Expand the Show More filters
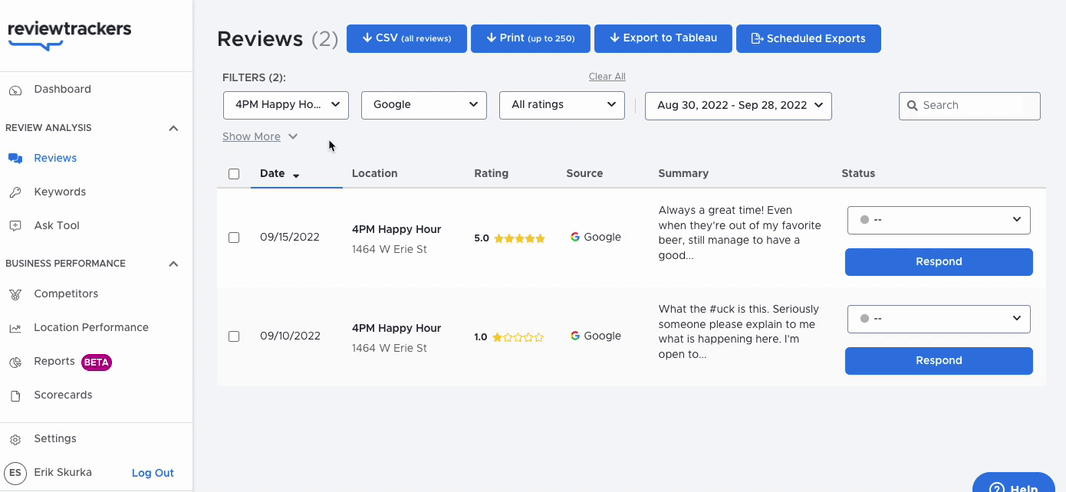 click(x=260, y=137)
